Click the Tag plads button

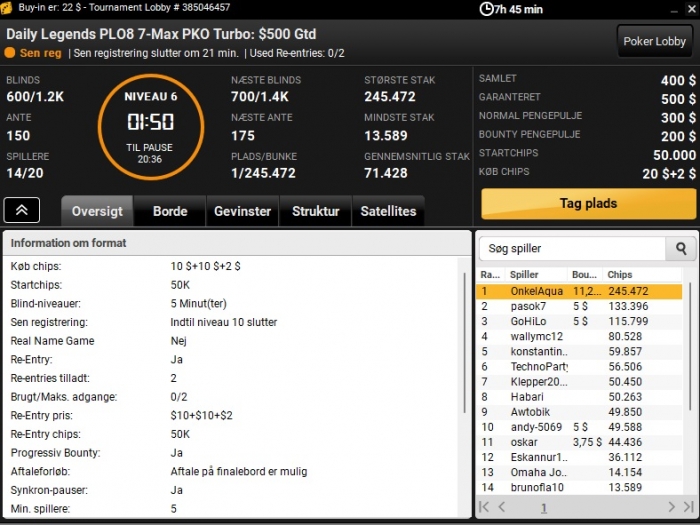point(588,204)
